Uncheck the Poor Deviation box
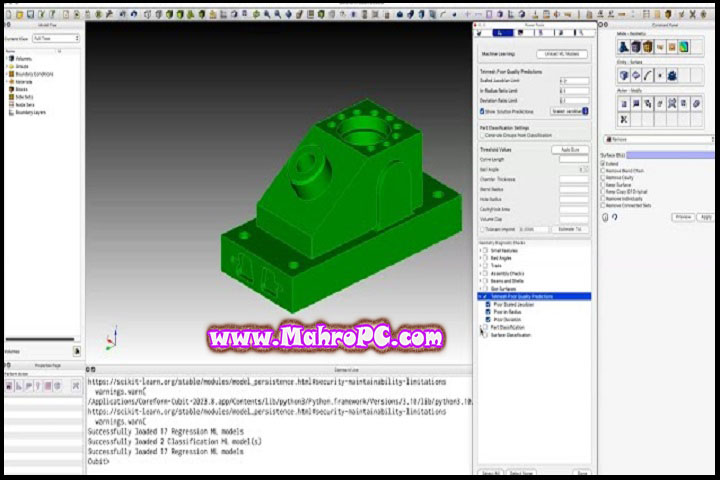This screenshot has width=720, height=480. 488,319
